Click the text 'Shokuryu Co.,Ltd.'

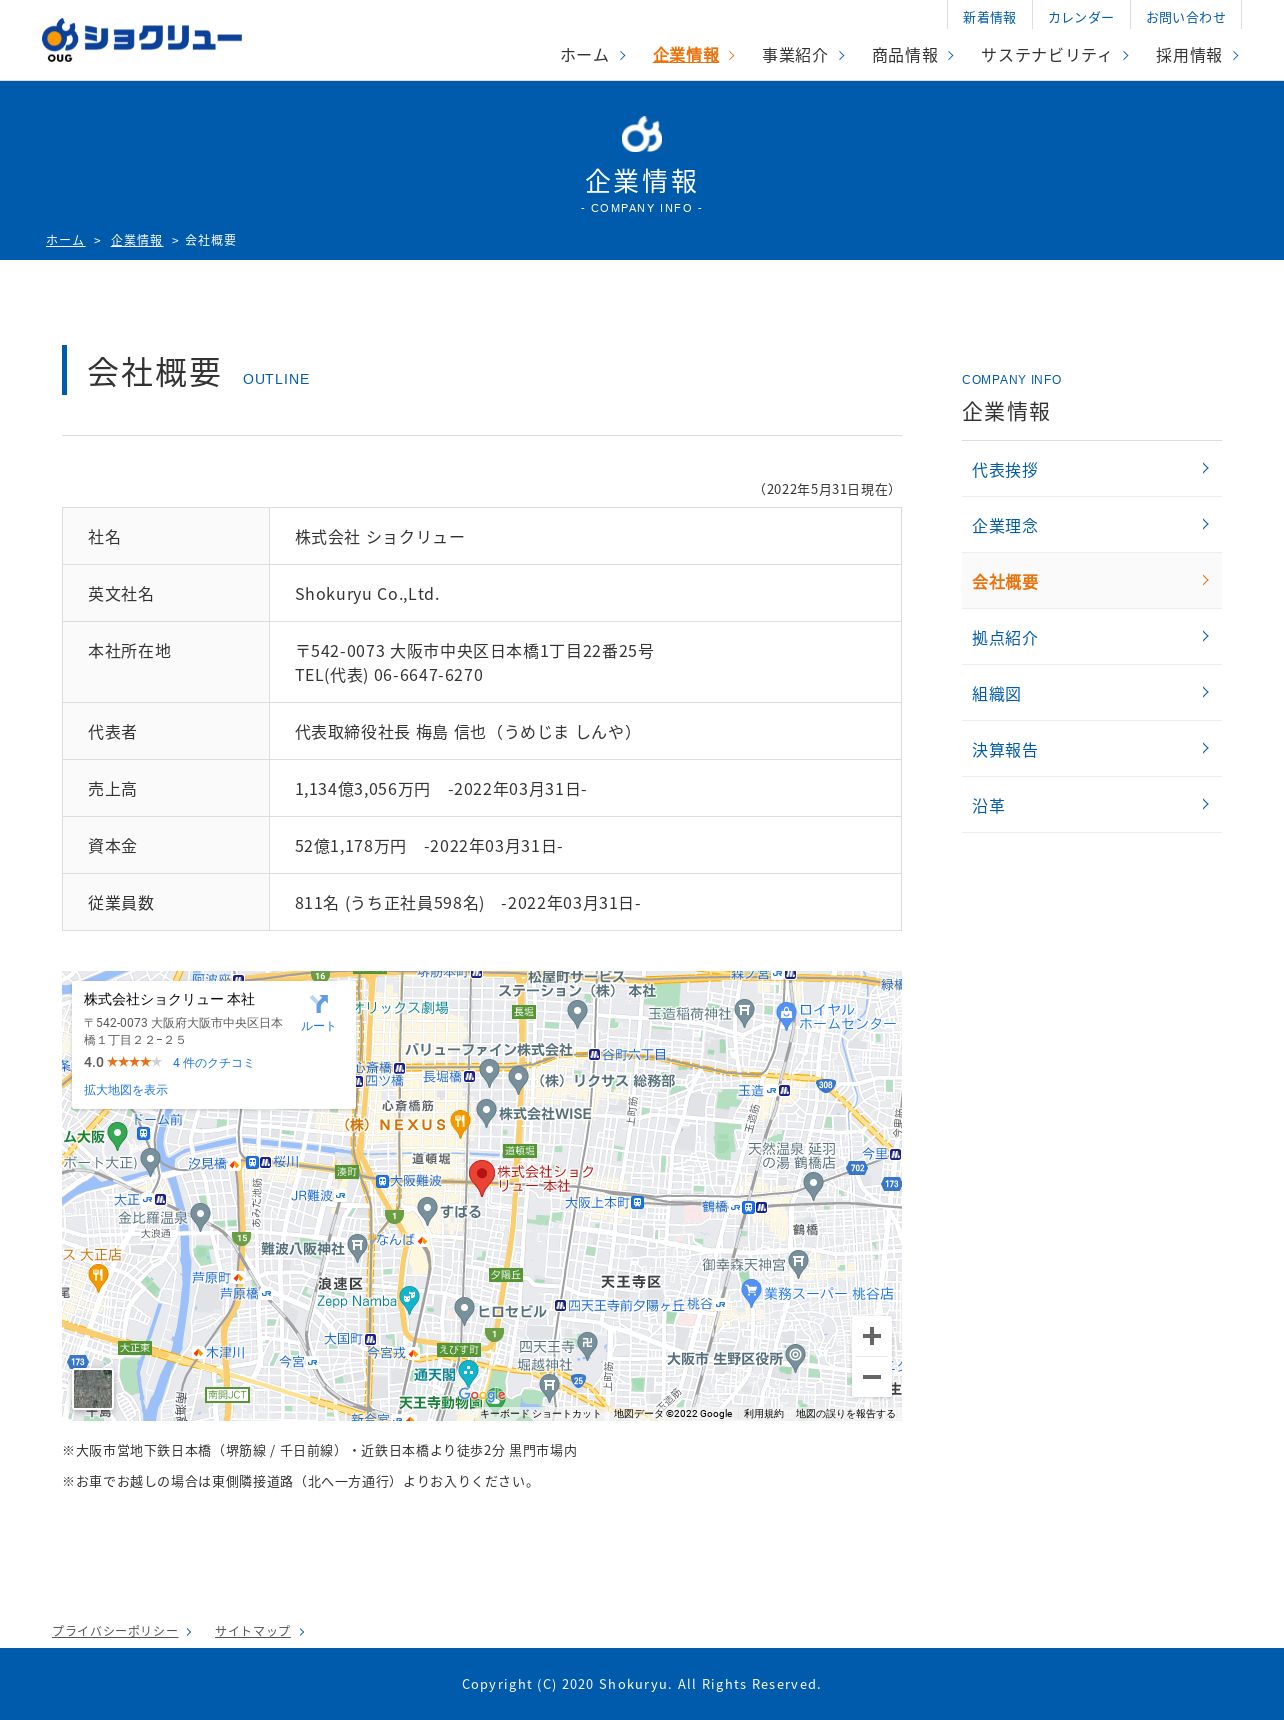(367, 594)
